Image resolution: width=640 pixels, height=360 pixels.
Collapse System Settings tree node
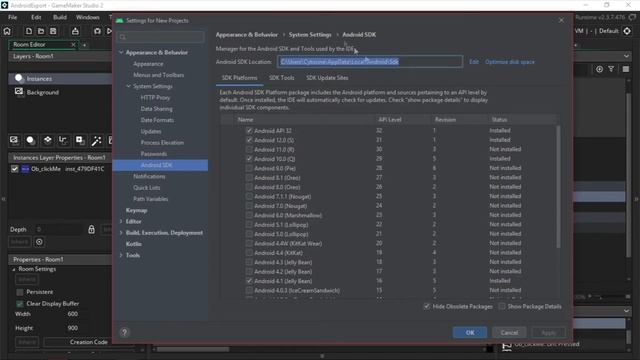(129, 86)
